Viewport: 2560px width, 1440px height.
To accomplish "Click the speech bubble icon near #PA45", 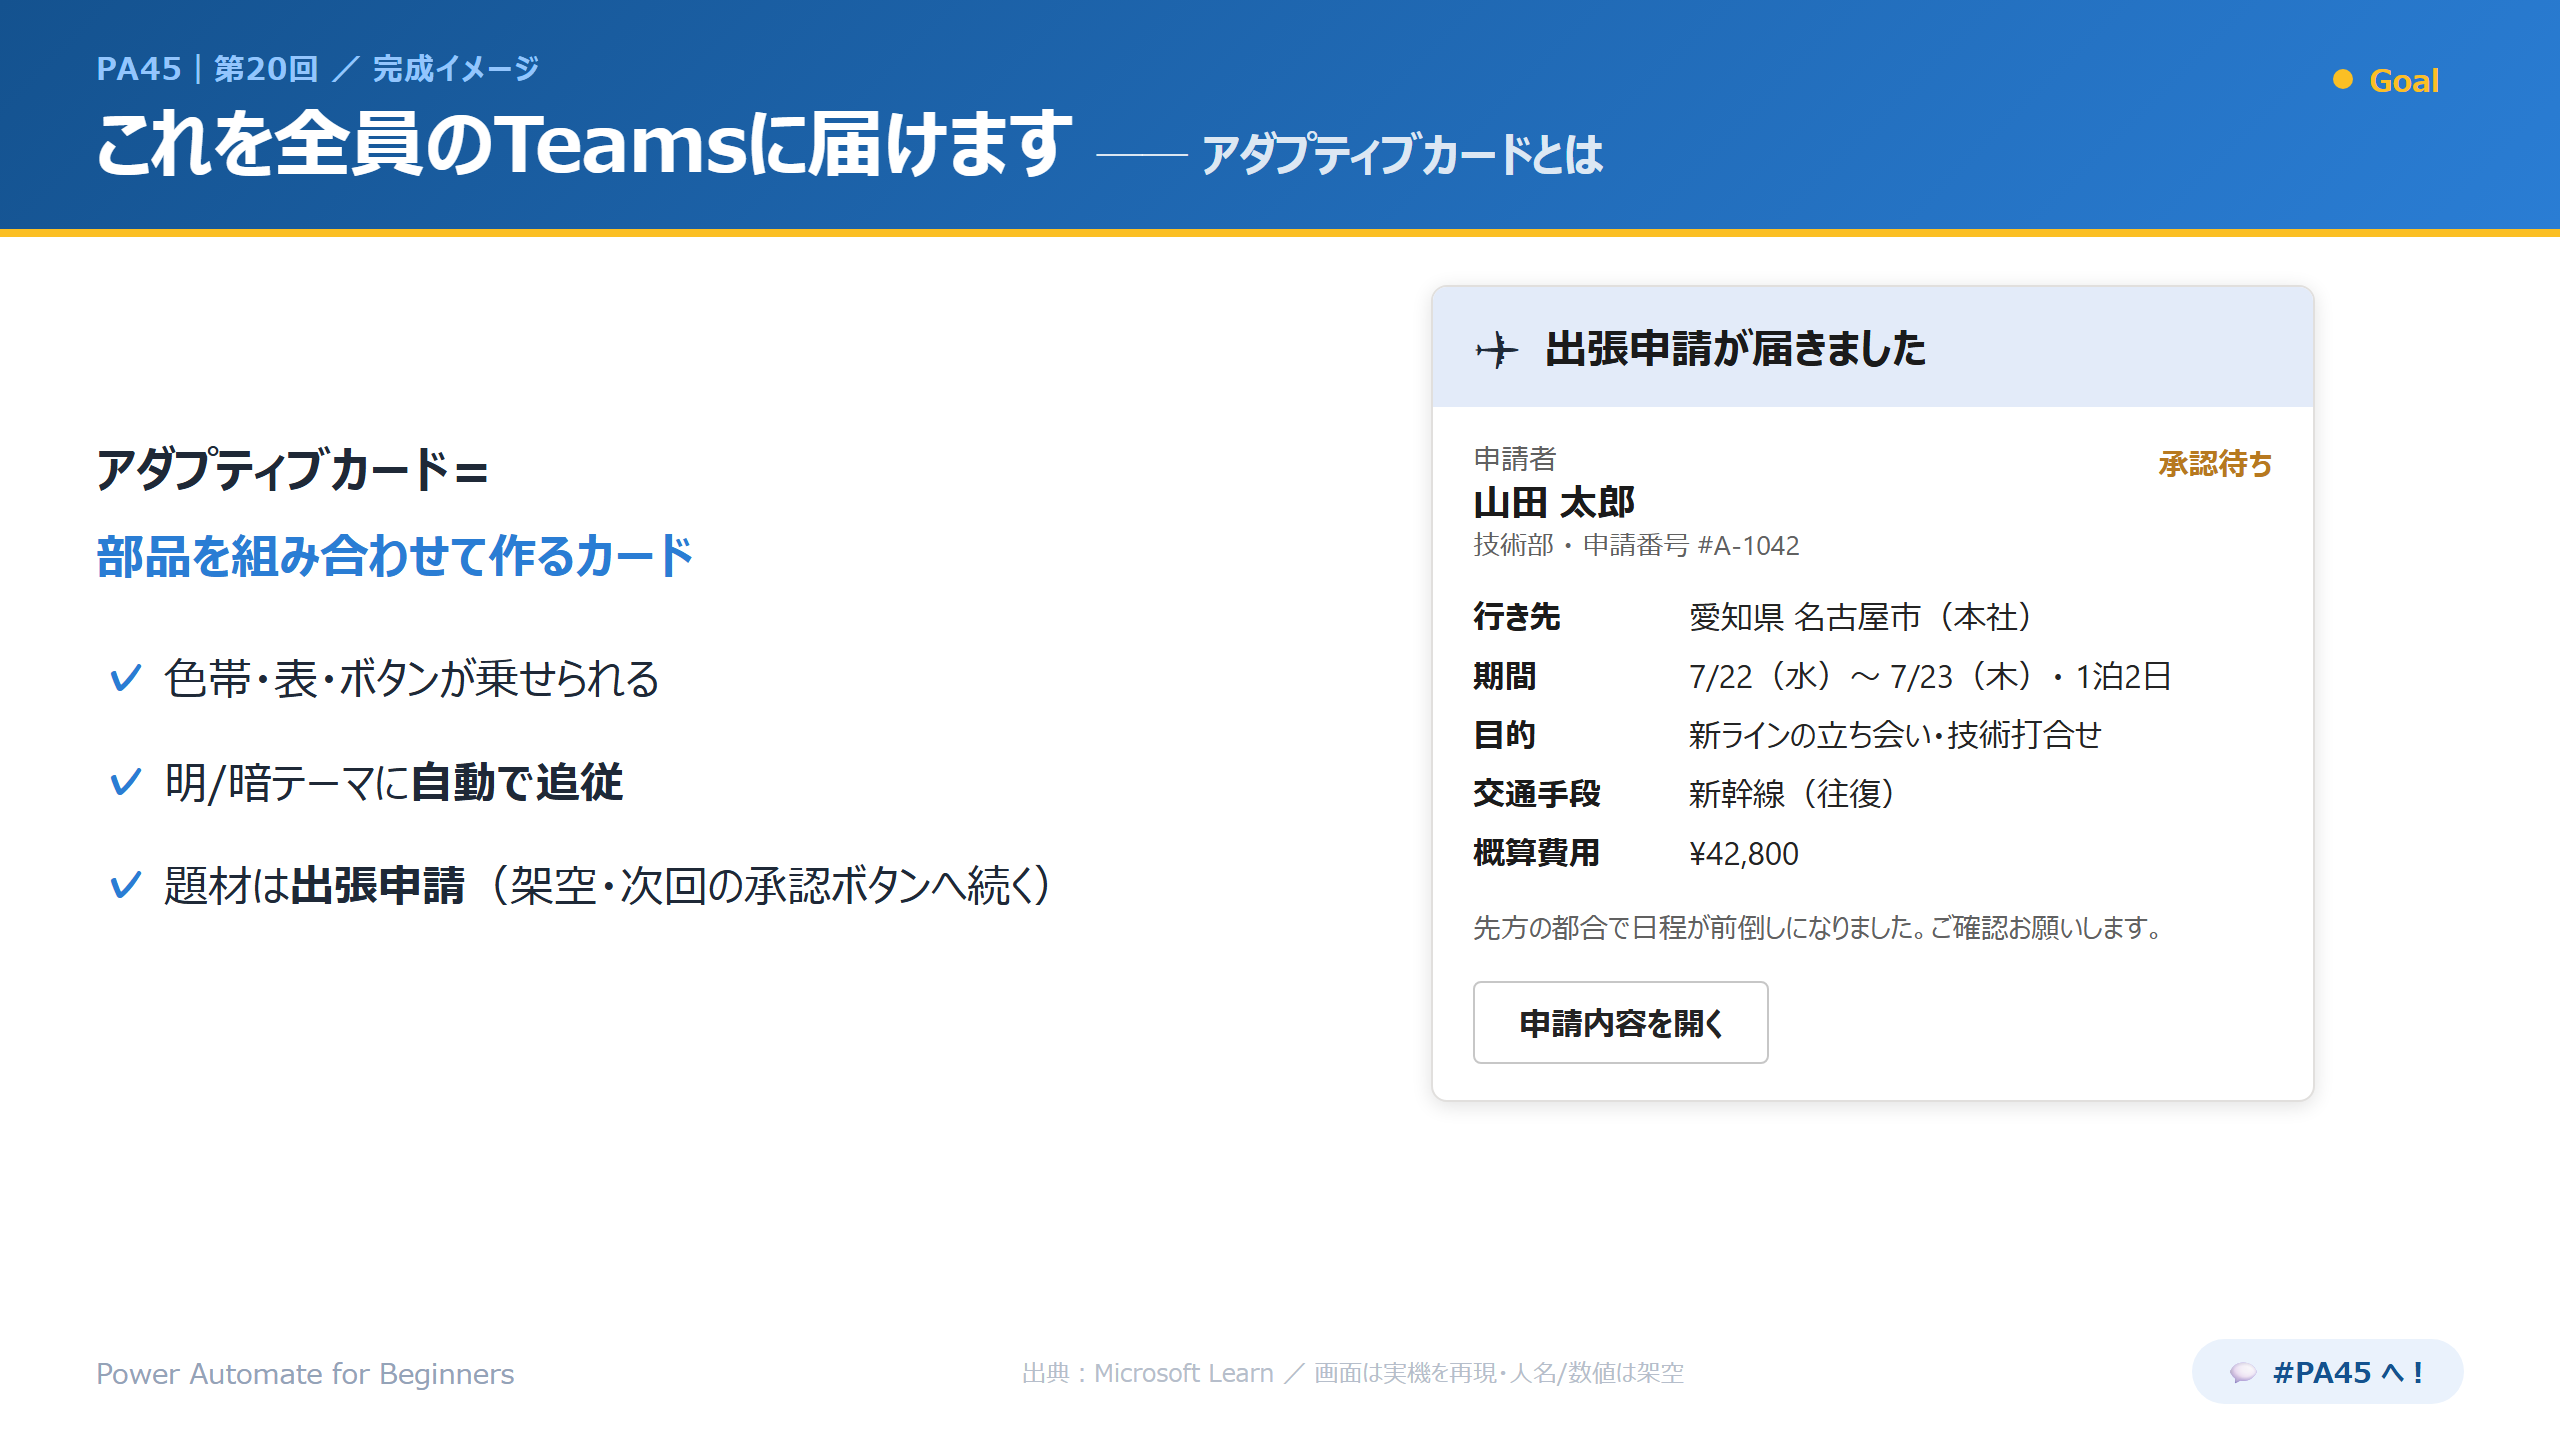I will click(x=2243, y=1373).
